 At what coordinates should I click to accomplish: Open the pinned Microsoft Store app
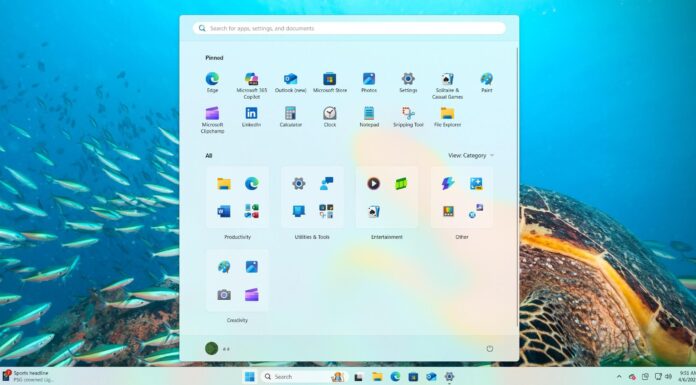coord(330,83)
